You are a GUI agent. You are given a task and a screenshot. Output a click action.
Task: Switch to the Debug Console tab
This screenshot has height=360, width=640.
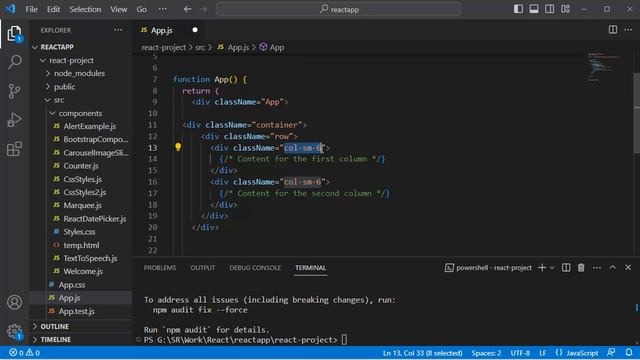coord(255,268)
